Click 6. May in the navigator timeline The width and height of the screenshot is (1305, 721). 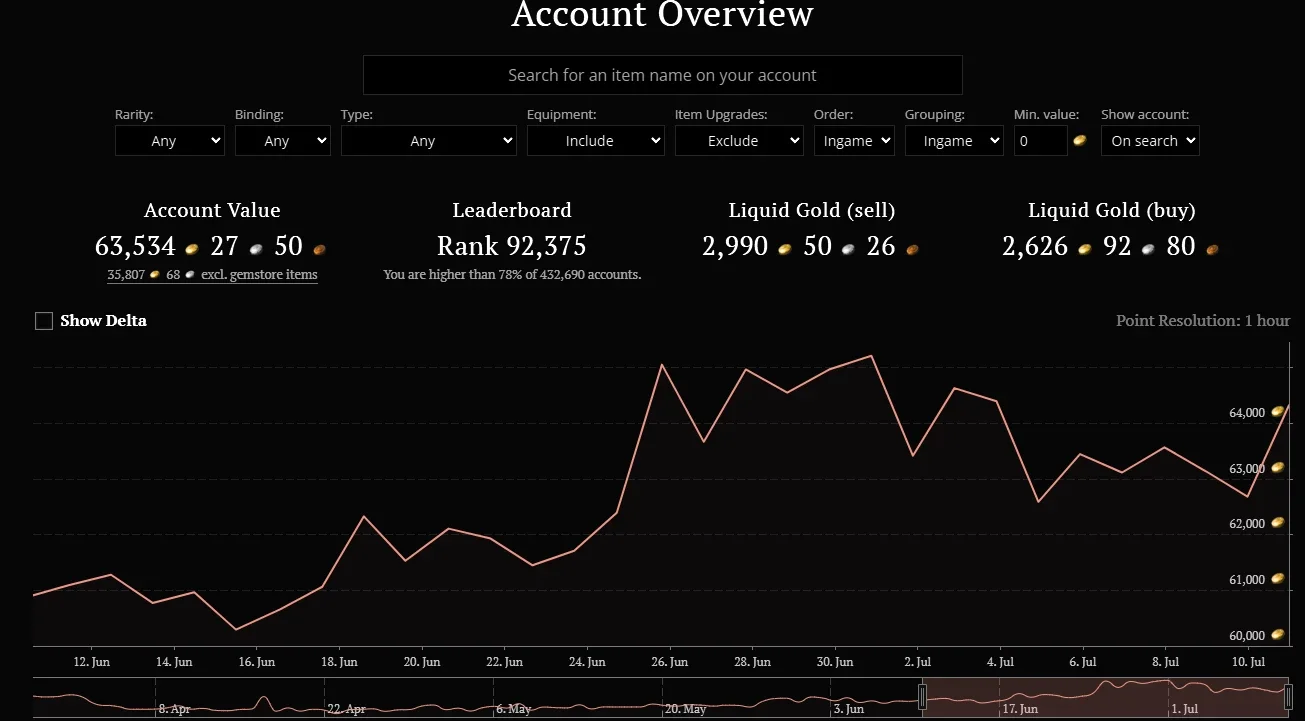coord(515,709)
